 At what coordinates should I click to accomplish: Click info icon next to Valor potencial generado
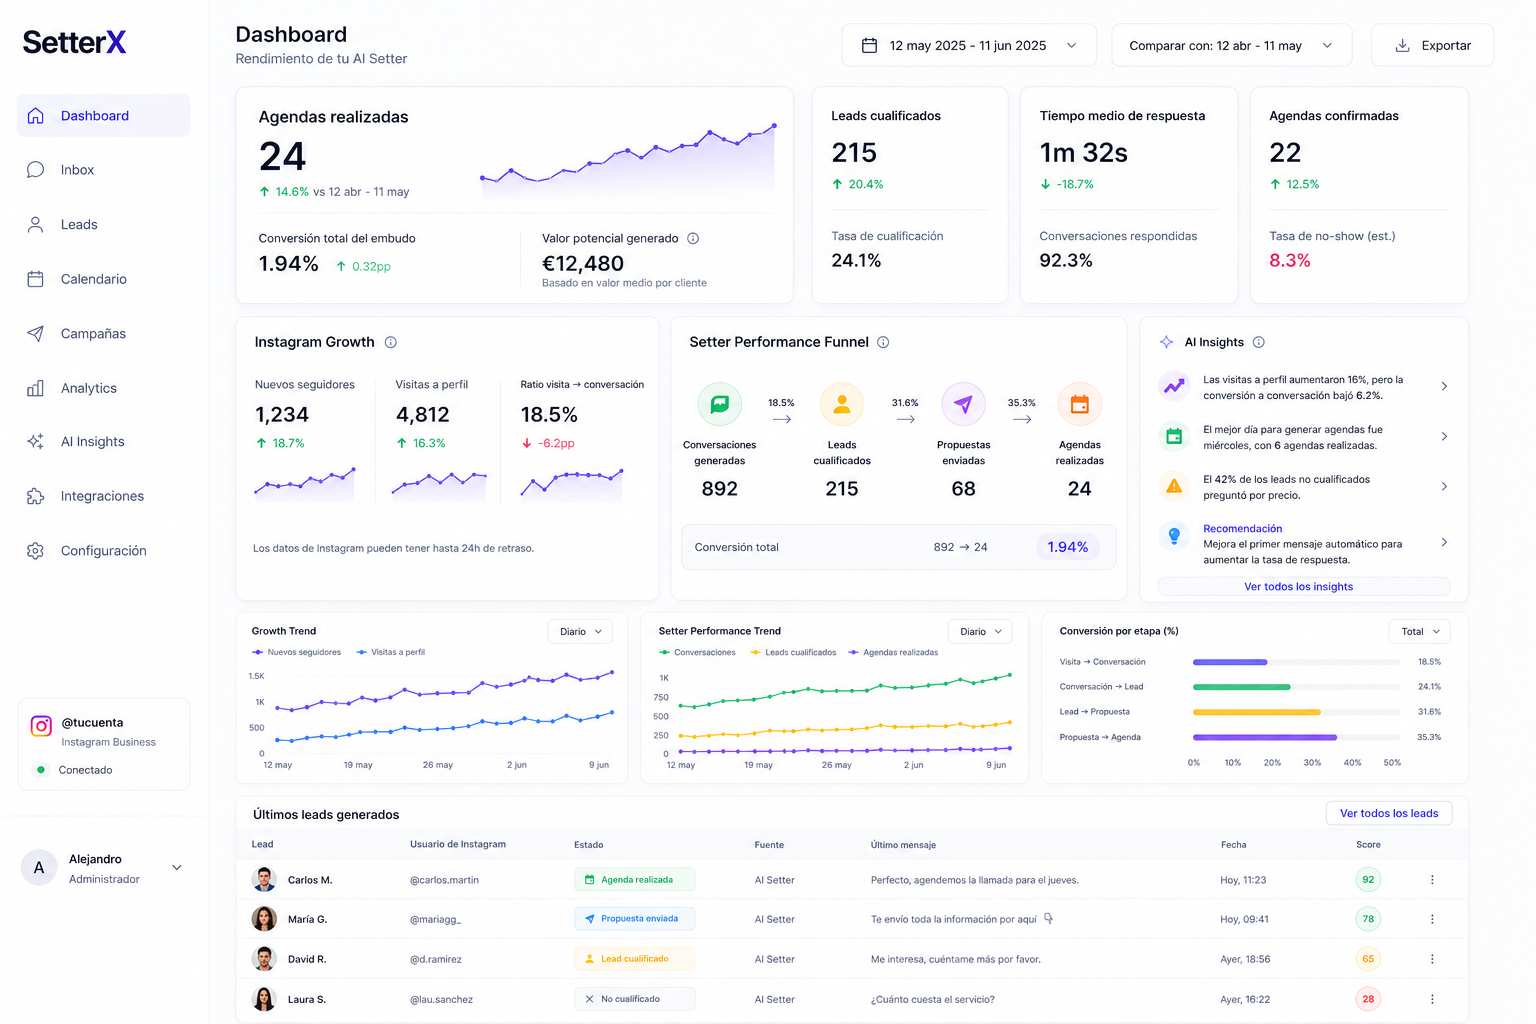coord(693,238)
